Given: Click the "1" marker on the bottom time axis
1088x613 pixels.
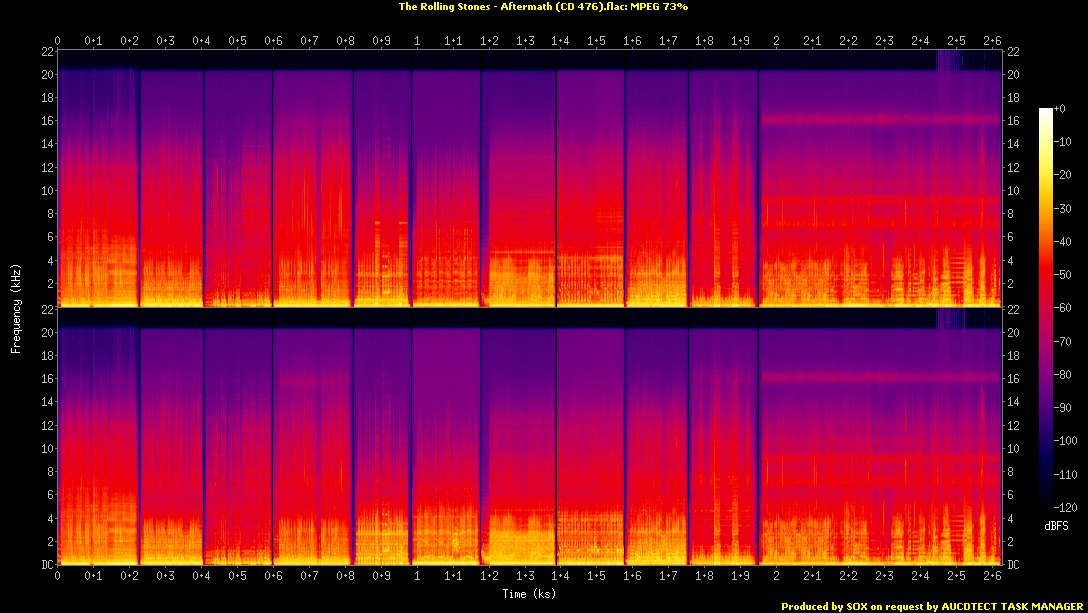Looking at the screenshot, I should pyautogui.click(x=417, y=577).
